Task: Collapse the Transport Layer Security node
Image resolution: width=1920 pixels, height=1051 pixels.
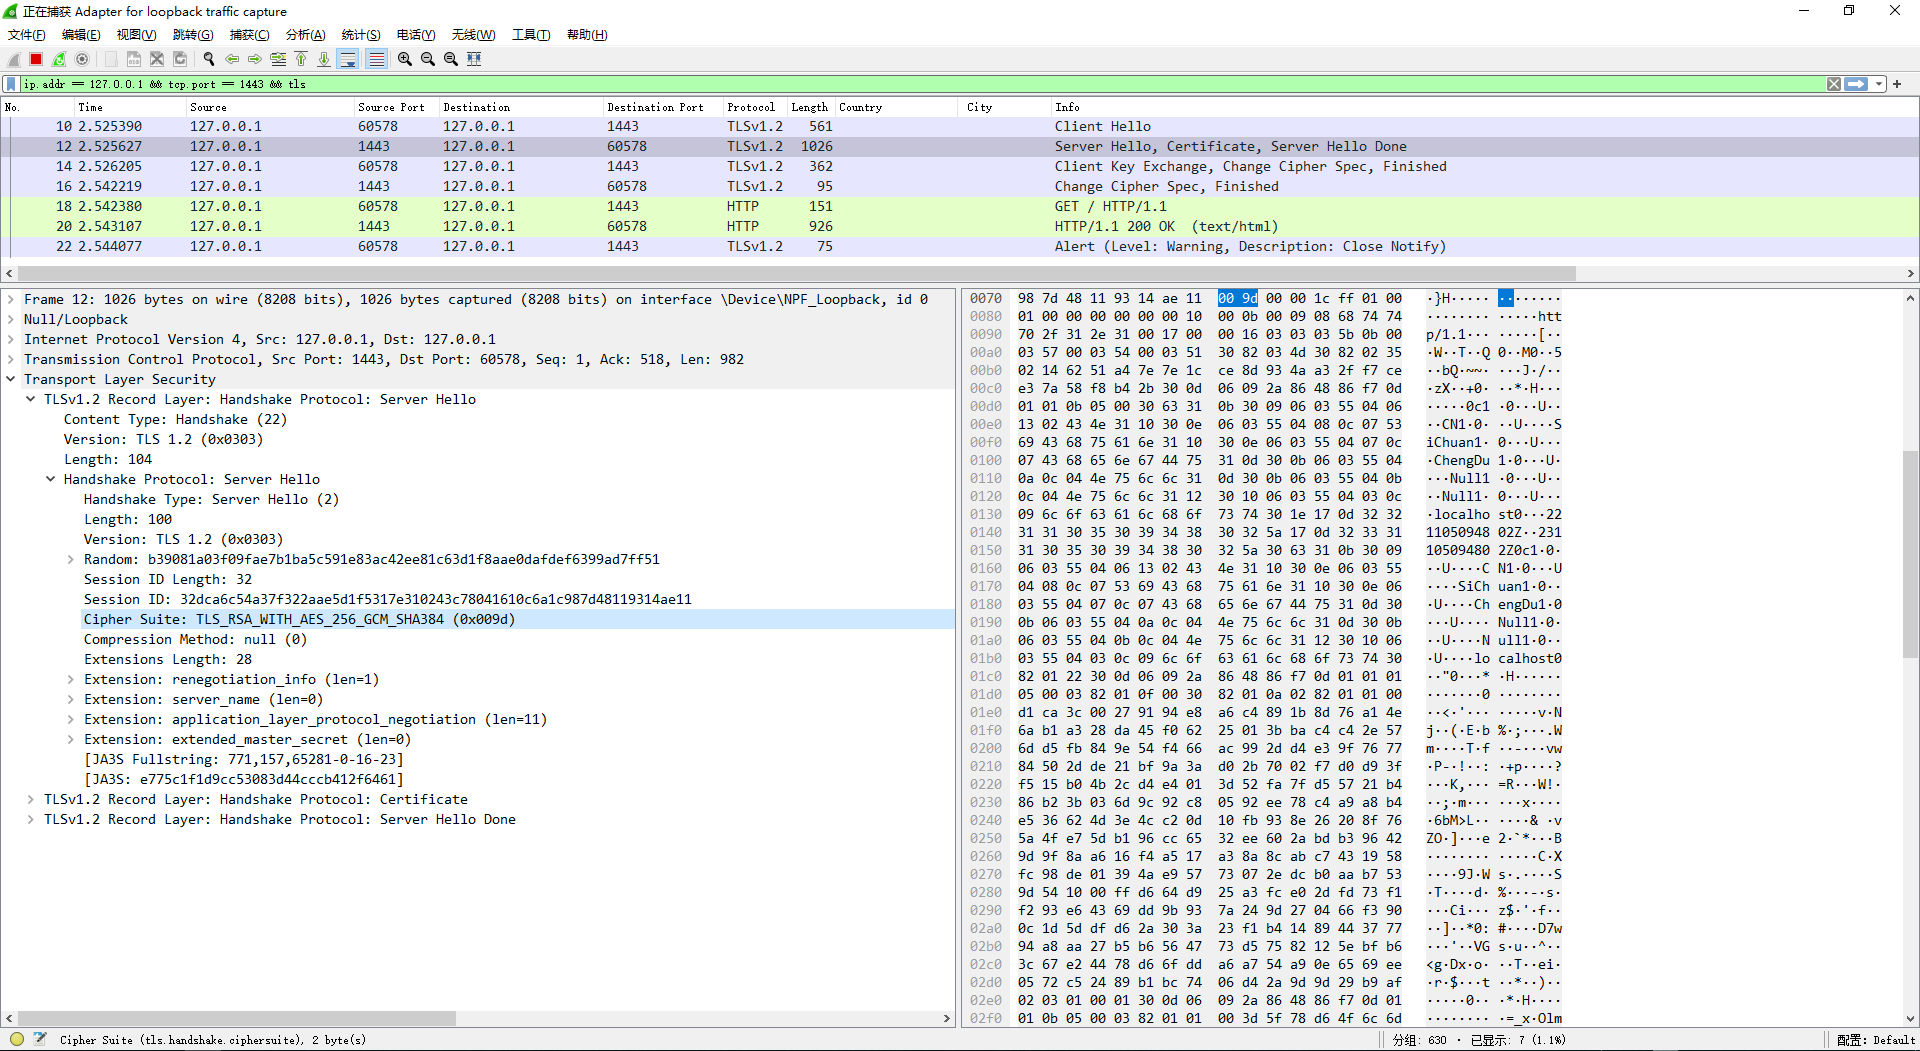Action: point(11,379)
